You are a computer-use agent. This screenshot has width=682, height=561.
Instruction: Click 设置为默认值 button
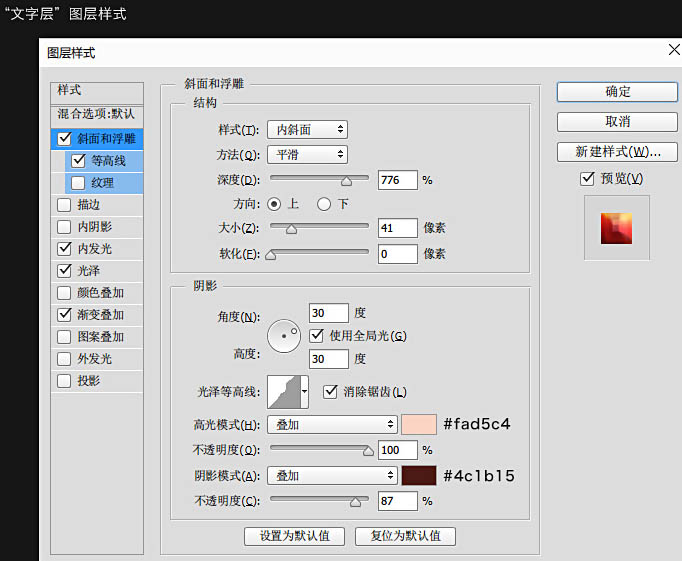coord(294,536)
